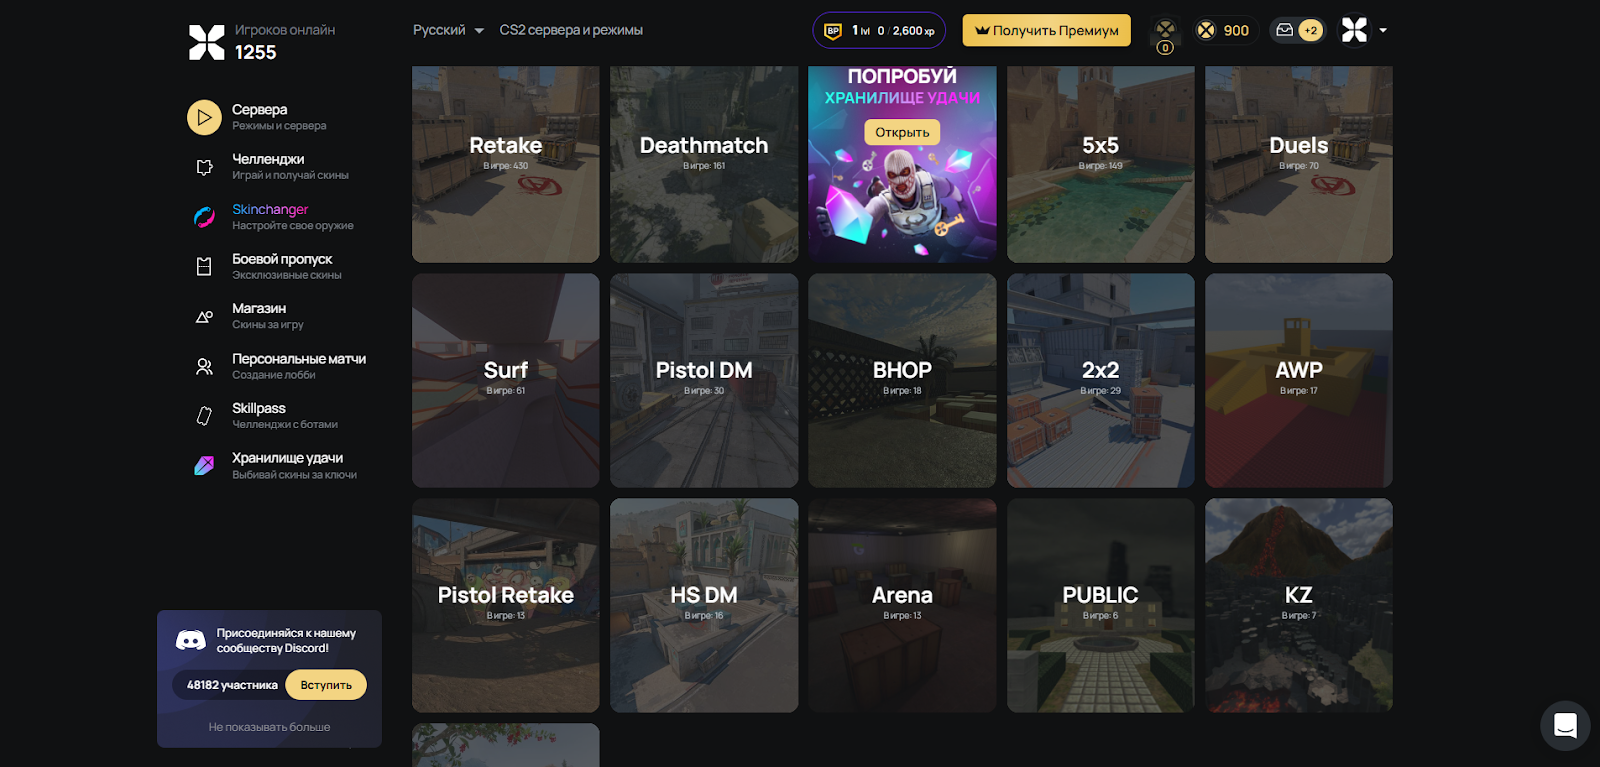Click the Открыть button on promo banner

click(902, 132)
